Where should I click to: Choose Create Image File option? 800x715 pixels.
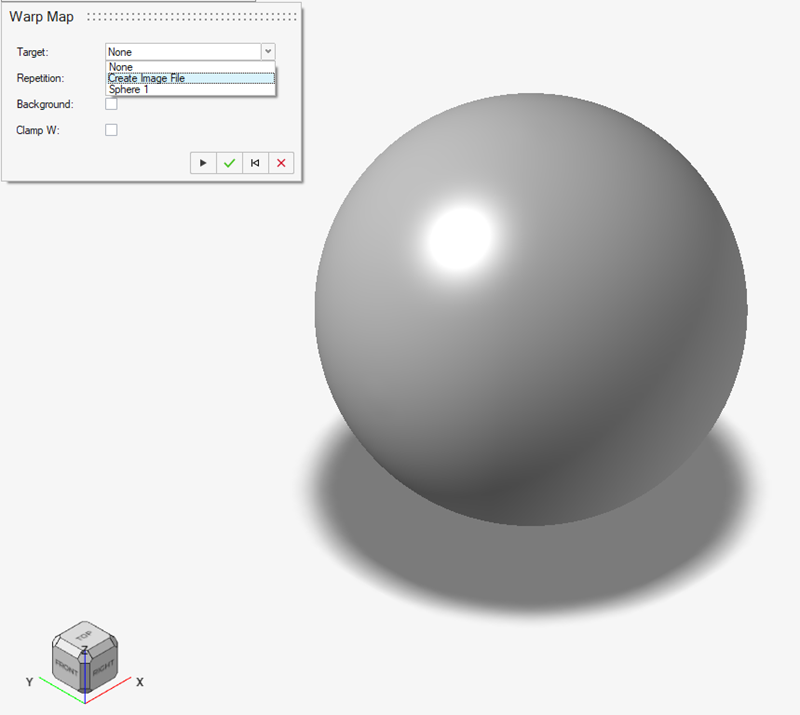pyautogui.click(x=190, y=78)
